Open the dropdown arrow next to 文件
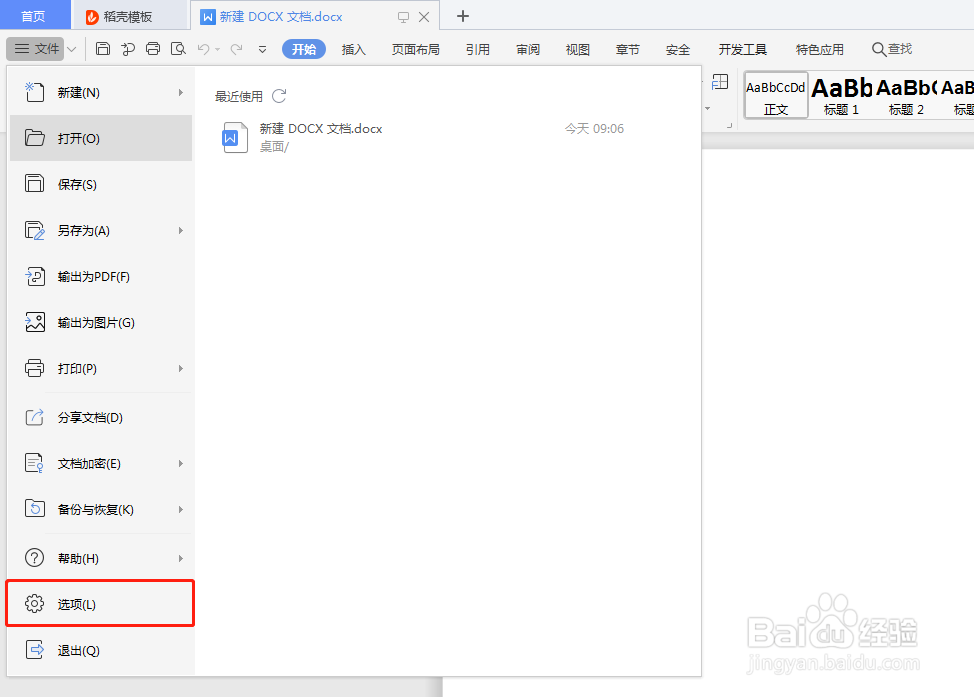 coord(71,49)
